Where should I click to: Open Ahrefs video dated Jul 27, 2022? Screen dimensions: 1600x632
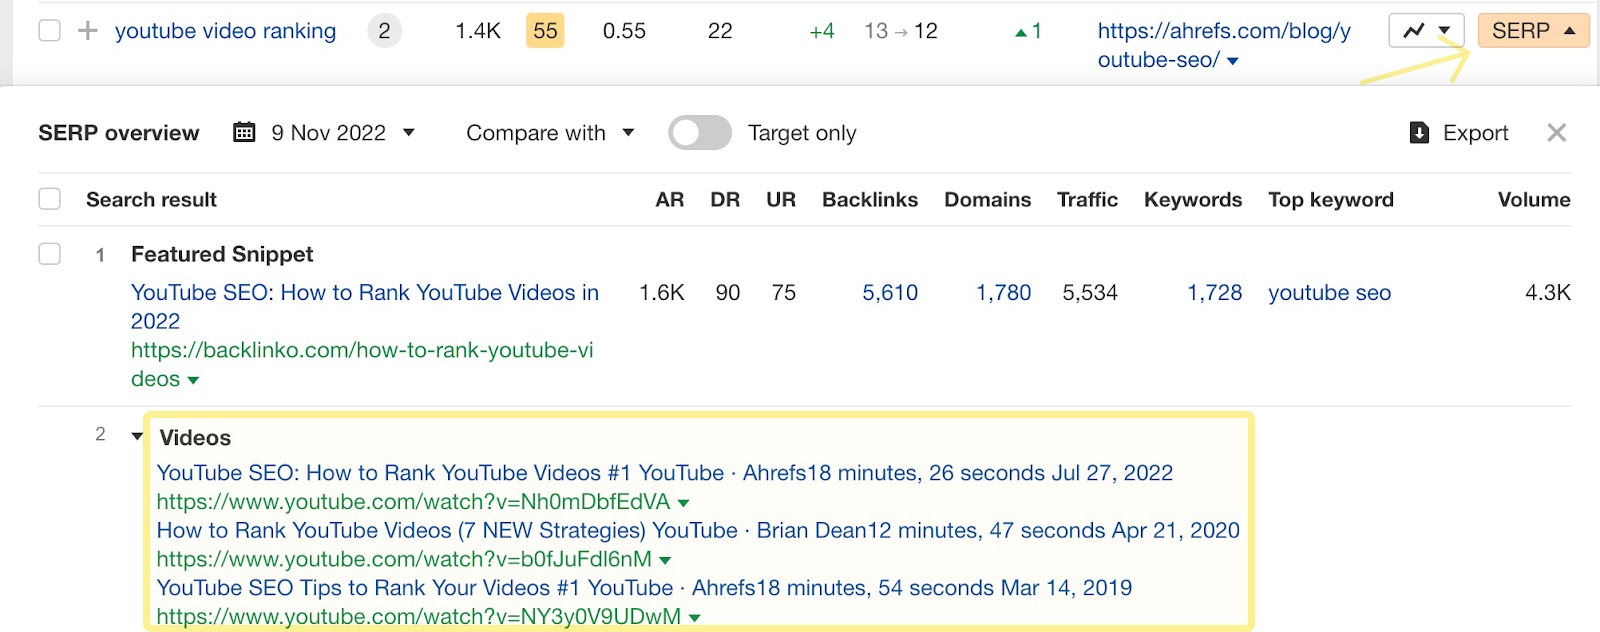(665, 473)
